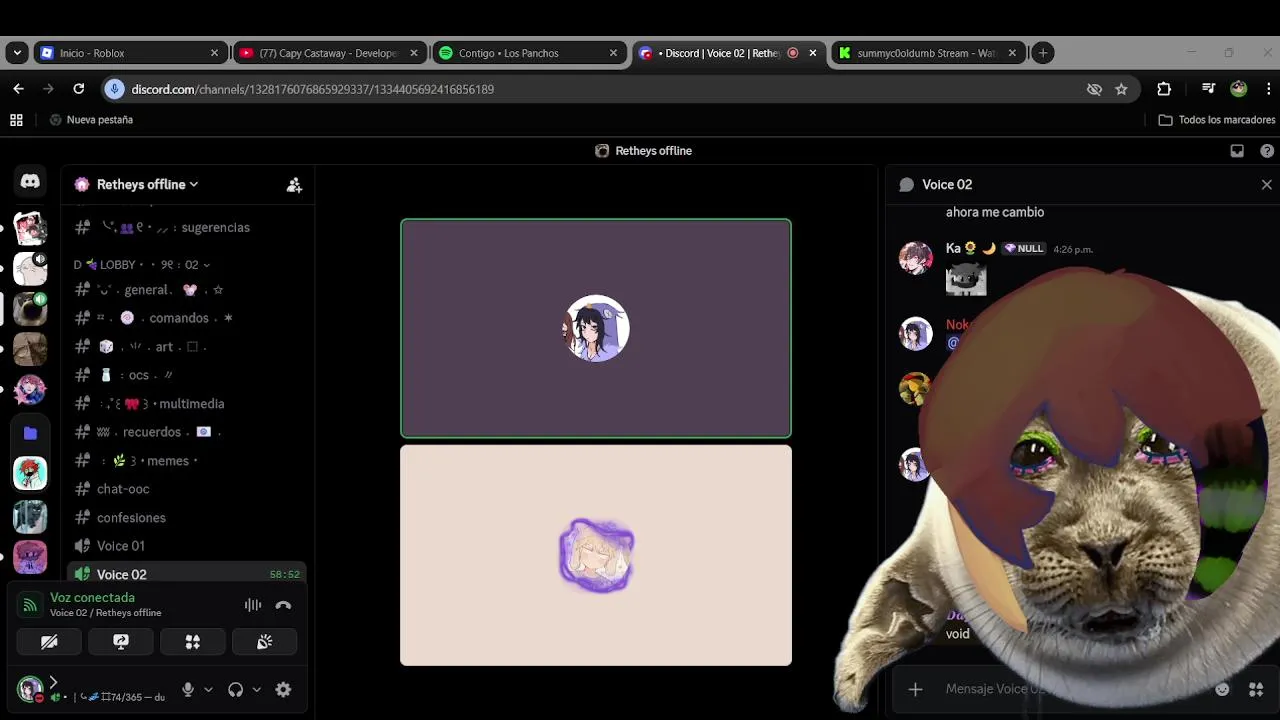Open the multimedia channel
Screen dimensions: 1280x720
(x=187, y=404)
